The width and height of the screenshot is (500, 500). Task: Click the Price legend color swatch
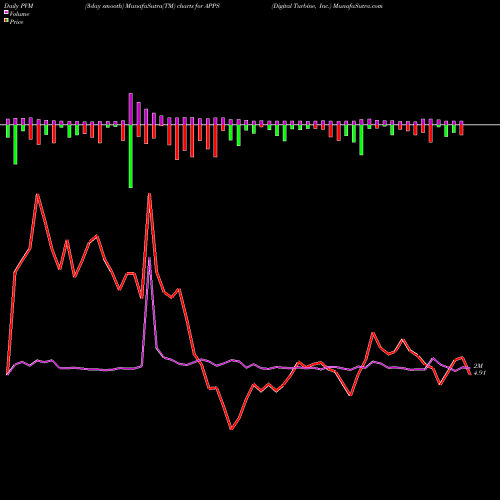click(x=6, y=21)
